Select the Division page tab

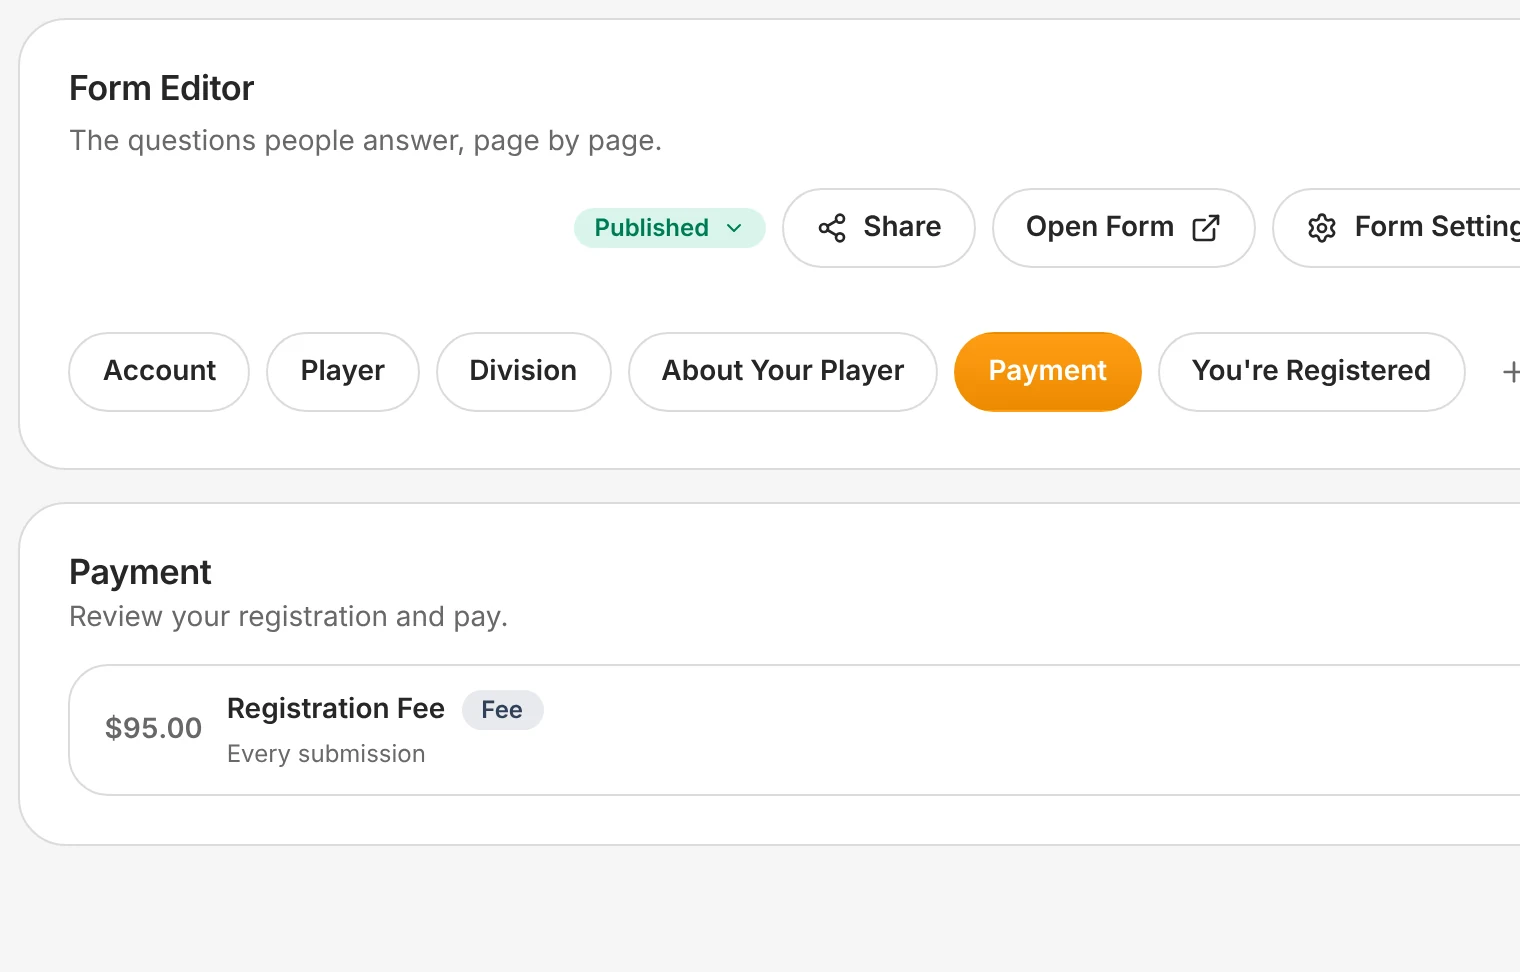(524, 372)
